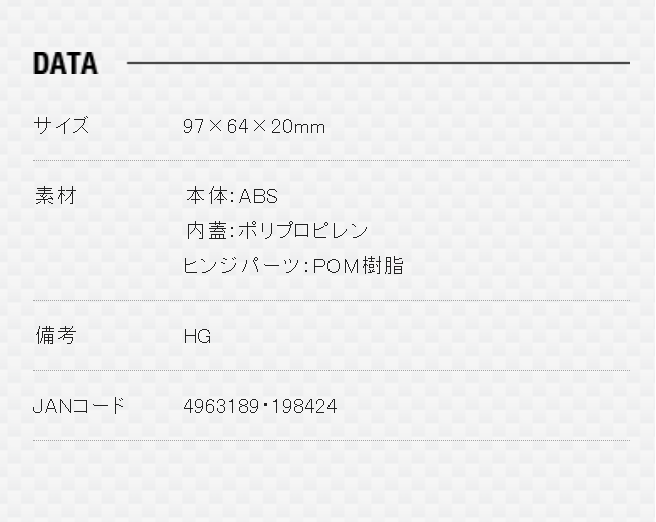Click the JAN code number 4963189・198424

[260, 406]
